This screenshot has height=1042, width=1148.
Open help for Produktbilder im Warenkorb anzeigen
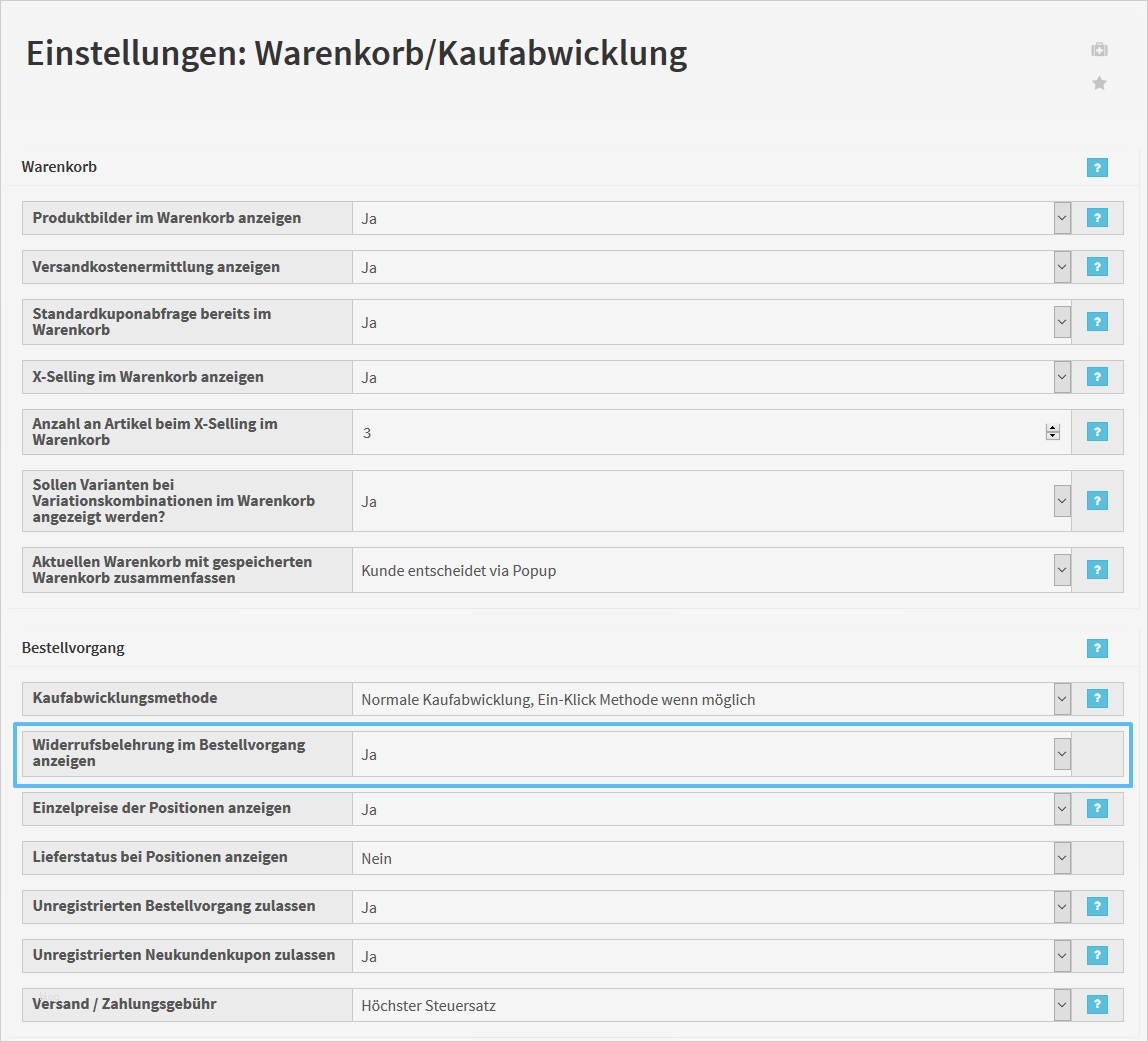pos(1097,217)
